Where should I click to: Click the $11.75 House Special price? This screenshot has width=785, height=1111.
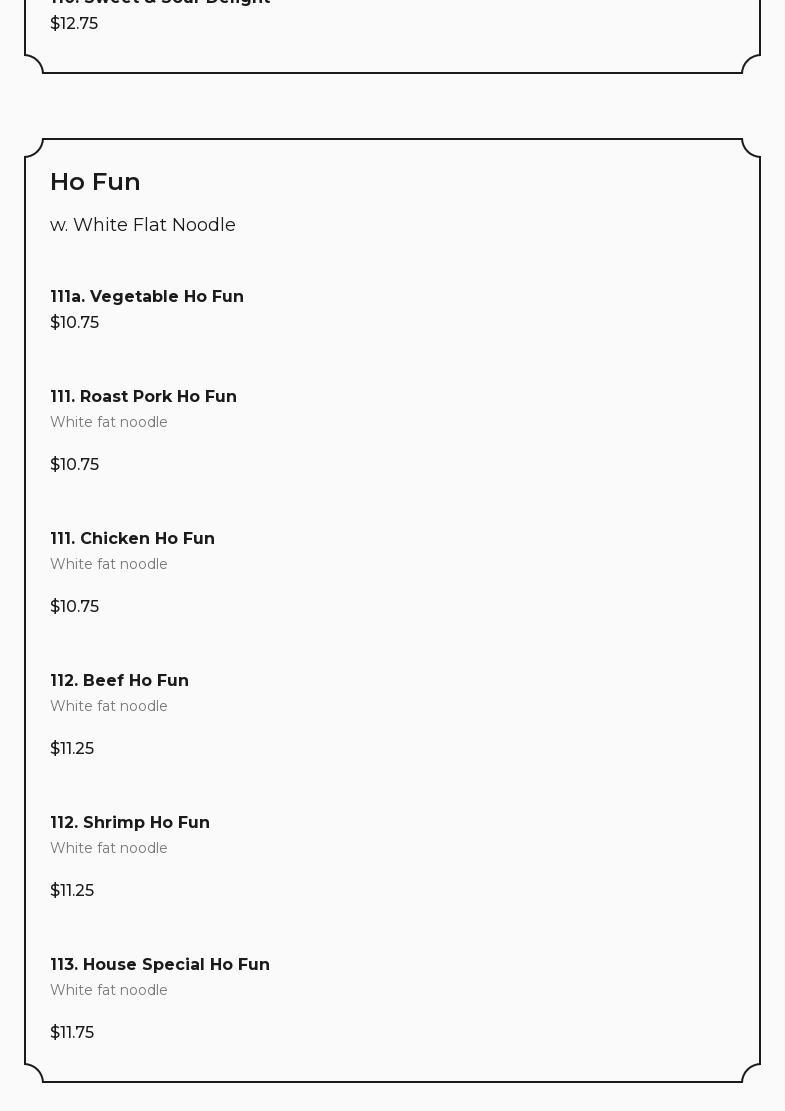tap(72, 1033)
